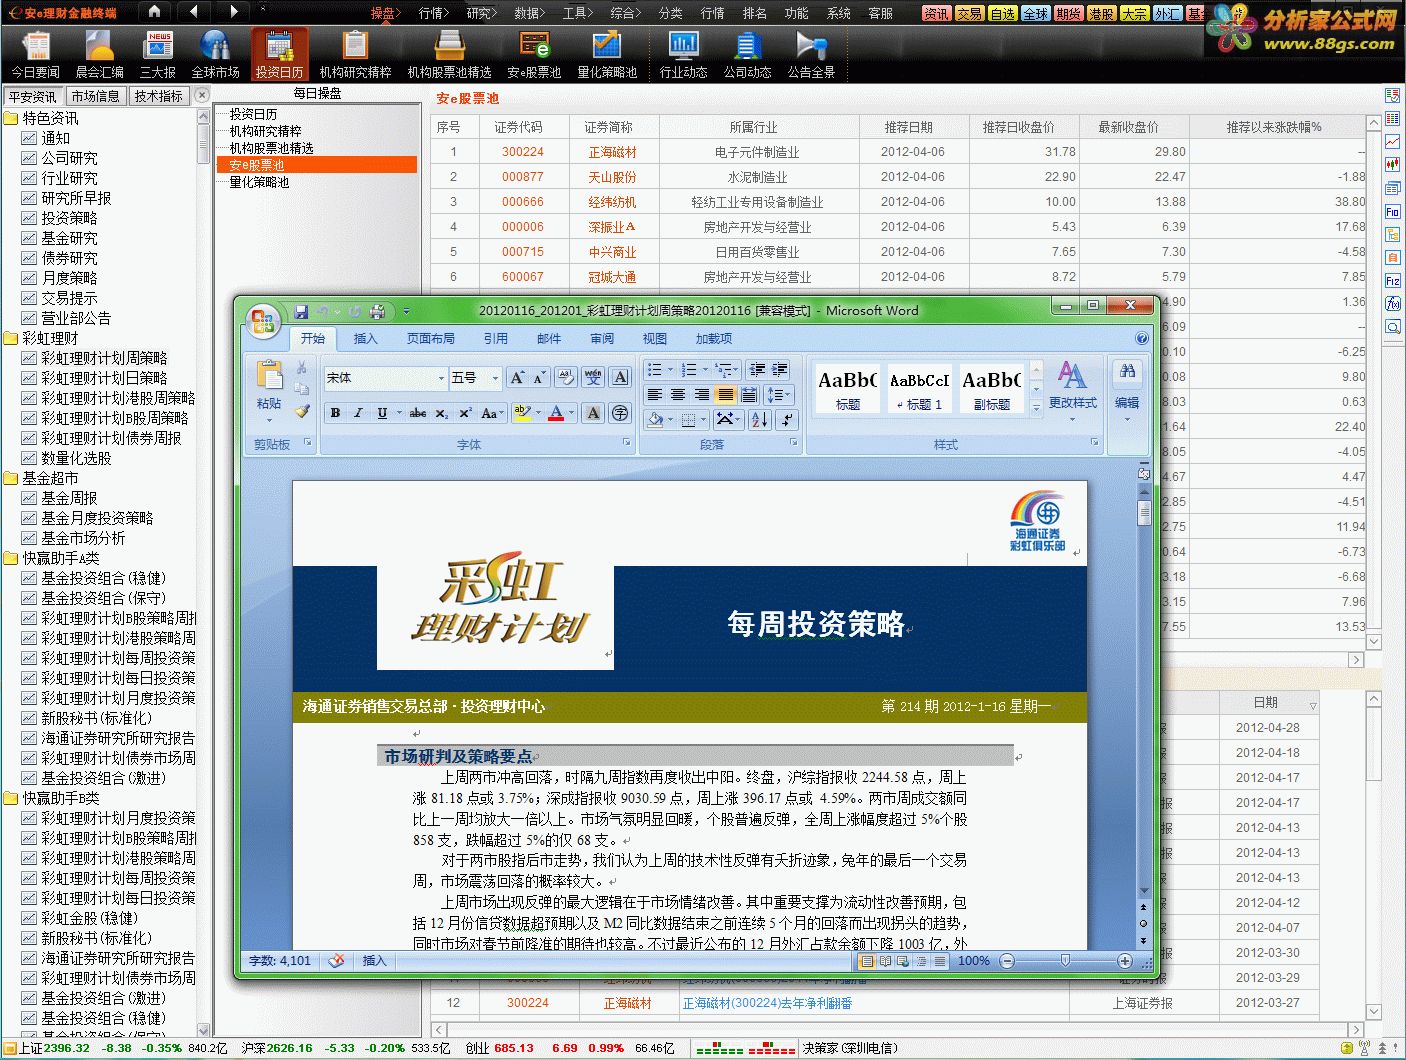This screenshot has width=1406, height=1060.
Task: Select 量化策略池 in 每日操盘 list
Action: 259,182
